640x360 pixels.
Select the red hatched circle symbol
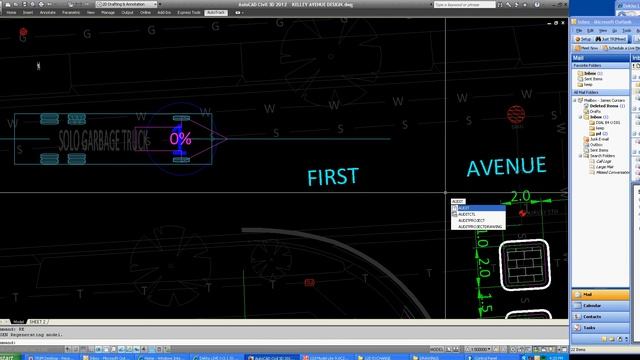pyautogui.click(x=516, y=115)
